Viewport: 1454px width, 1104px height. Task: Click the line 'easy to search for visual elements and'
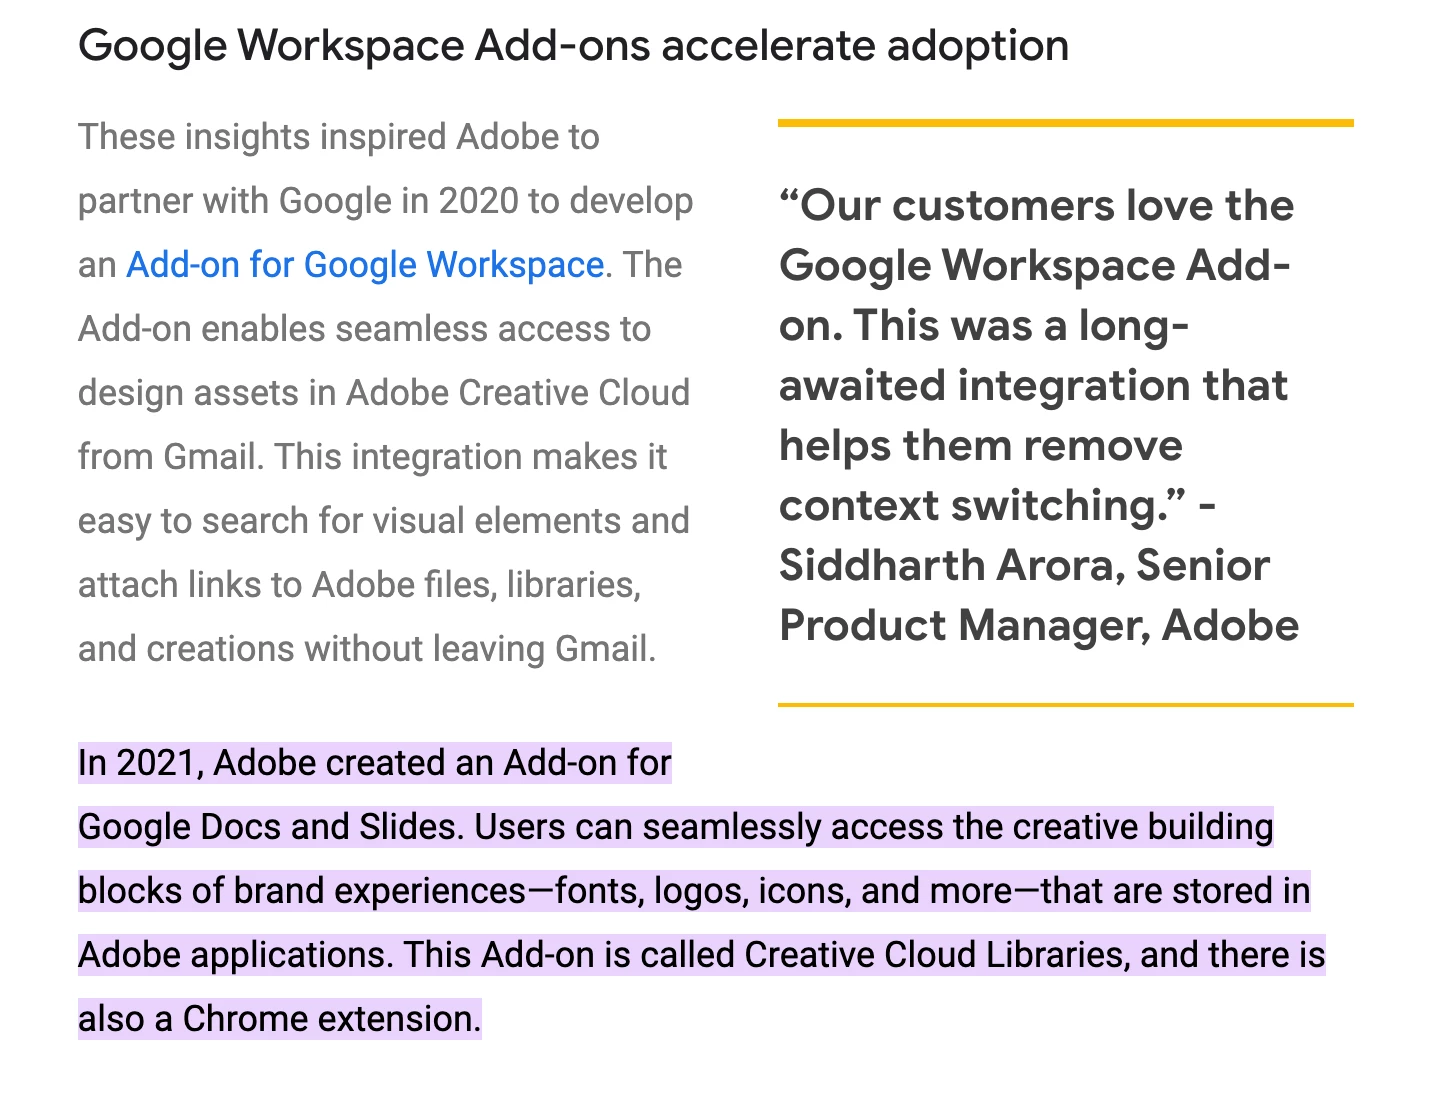coord(384,521)
